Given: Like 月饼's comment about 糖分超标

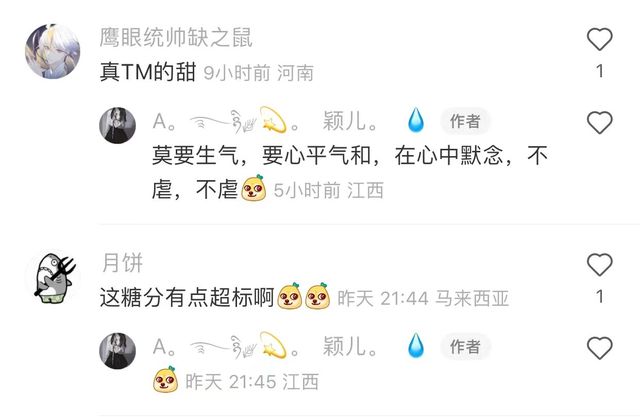Looking at the screenshot, I should (600, 265).
